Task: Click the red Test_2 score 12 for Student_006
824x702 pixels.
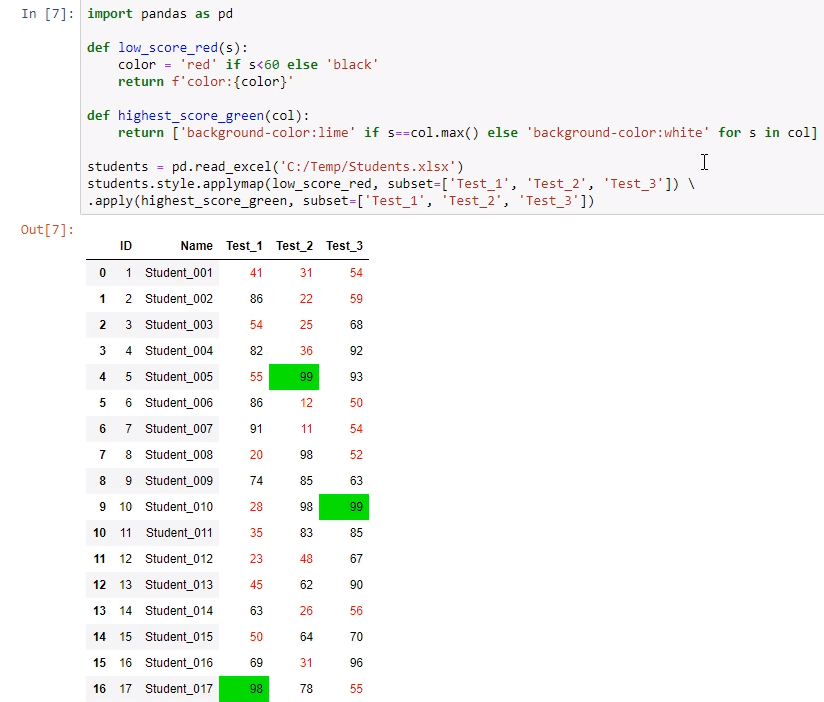Action: [x=306, y=403]
